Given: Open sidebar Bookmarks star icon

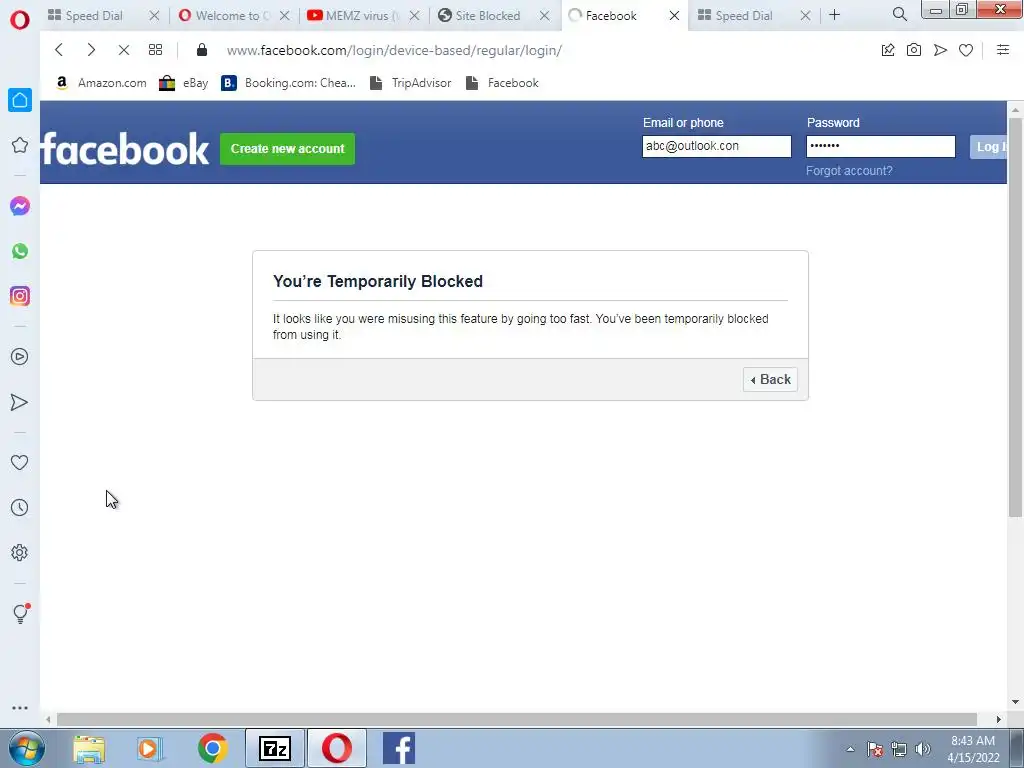Looking at the screenshot, I should click(x=20, y=145).
